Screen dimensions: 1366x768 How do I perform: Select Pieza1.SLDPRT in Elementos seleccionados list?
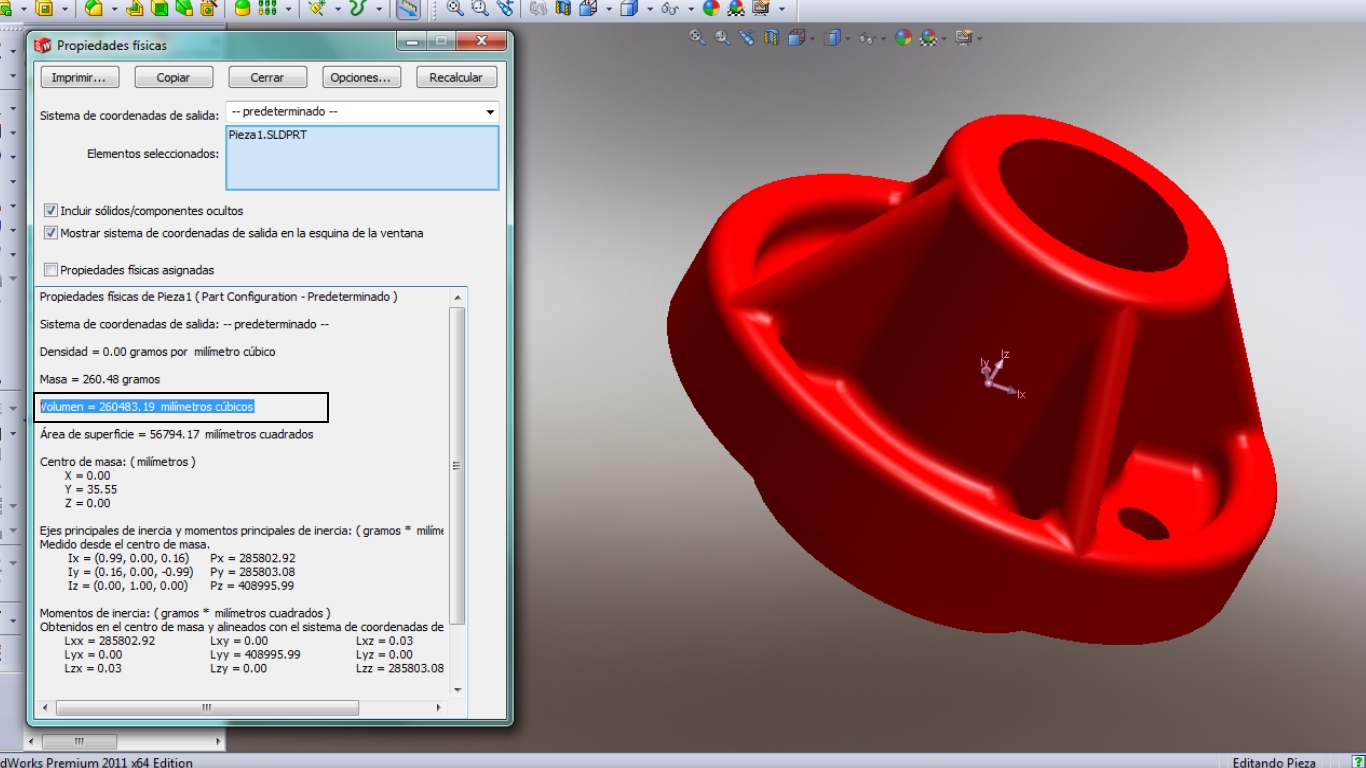pos(268,135)
